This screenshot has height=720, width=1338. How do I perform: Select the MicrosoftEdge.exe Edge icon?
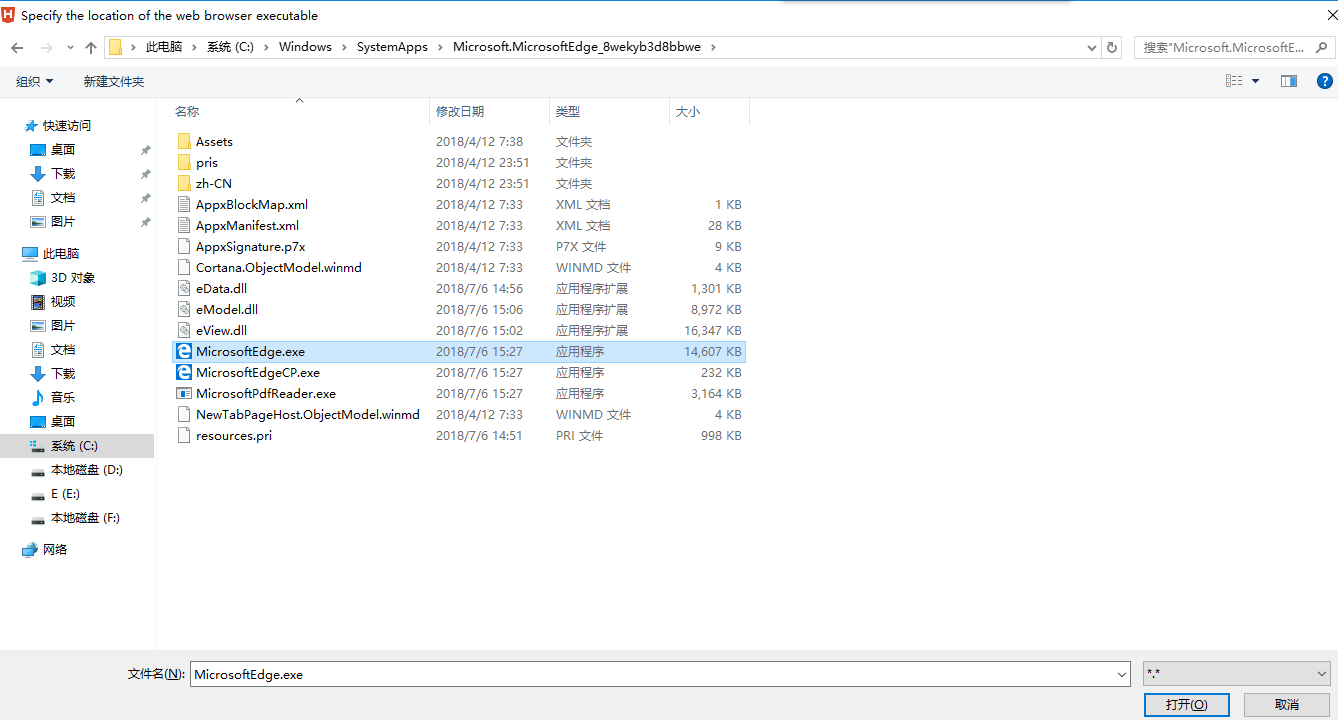tap(183, 351)
